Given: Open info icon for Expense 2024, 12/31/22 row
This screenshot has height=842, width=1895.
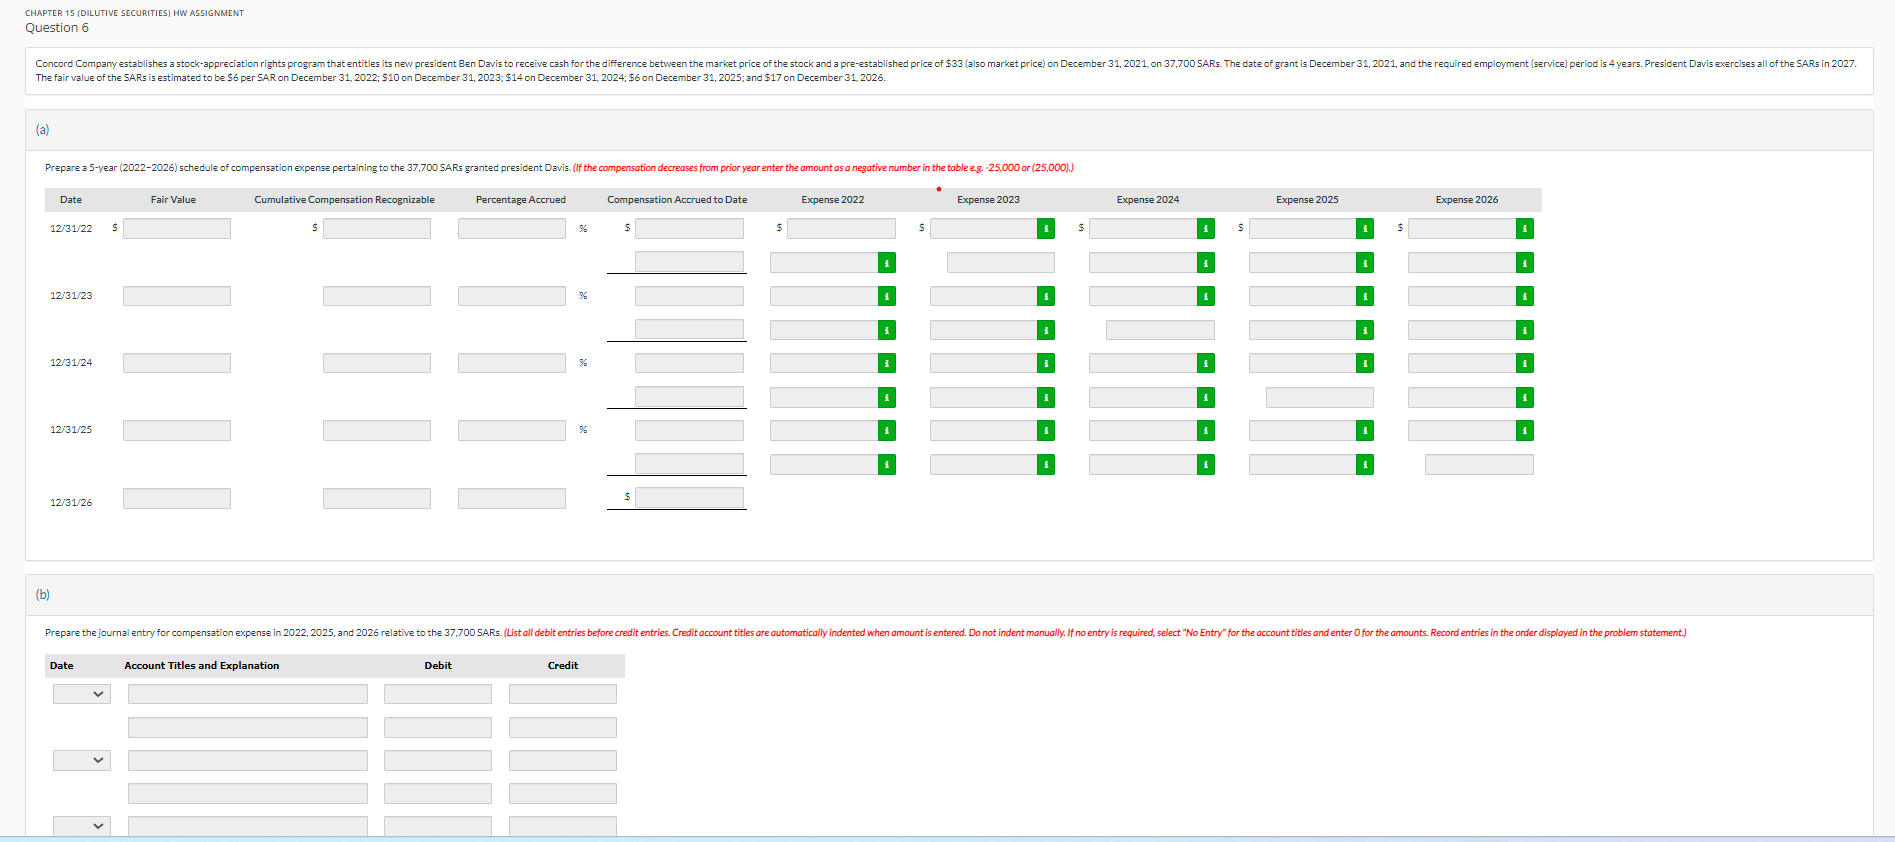Looking at the screenshot, I should [1206, 229].
